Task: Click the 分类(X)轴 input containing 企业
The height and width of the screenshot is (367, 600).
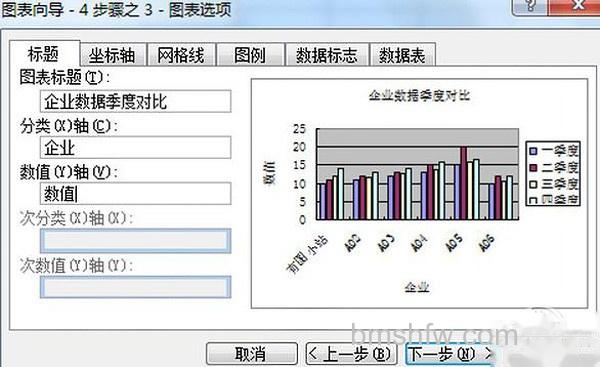Action: pyautogui.click(x=135, y=147)
